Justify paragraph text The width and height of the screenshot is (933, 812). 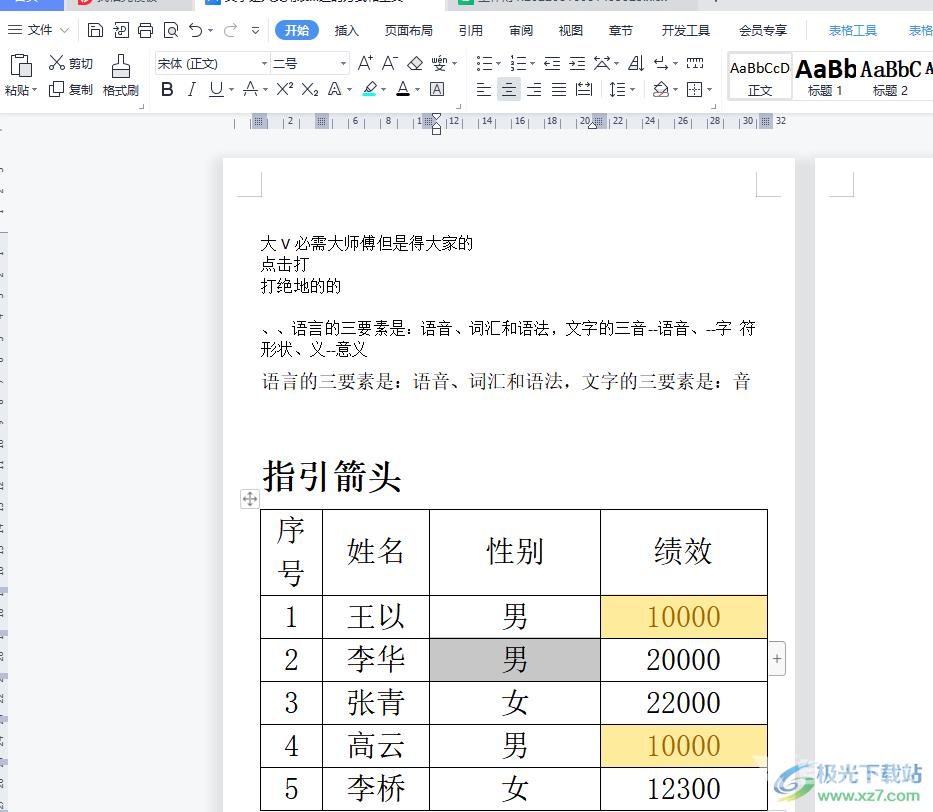click(559, 89)
